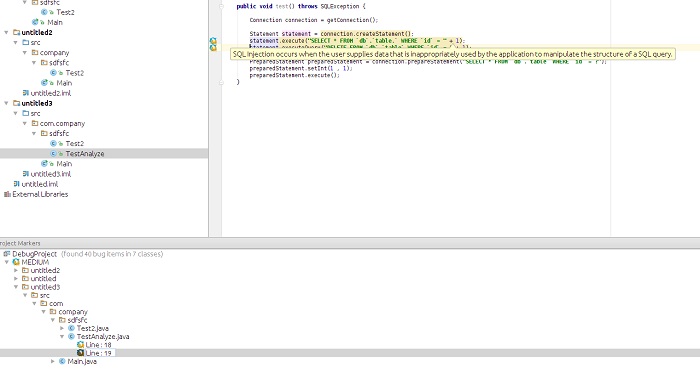Click the untitled2.iml file icon
This screenshot has height=373, width=700.
(x=25, y=93)
